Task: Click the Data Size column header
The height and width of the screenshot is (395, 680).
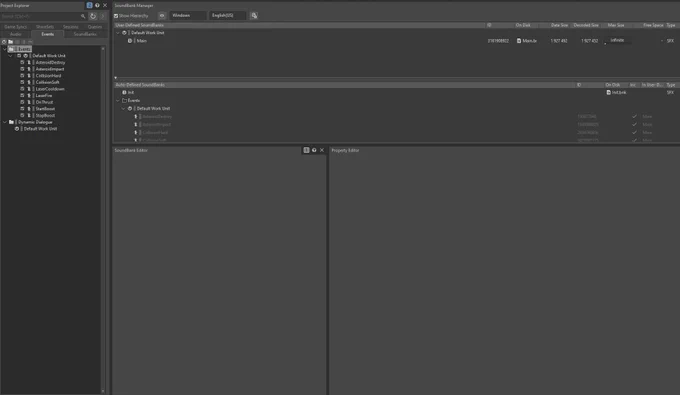Action: pyautogui.click(x=559, y=25)
